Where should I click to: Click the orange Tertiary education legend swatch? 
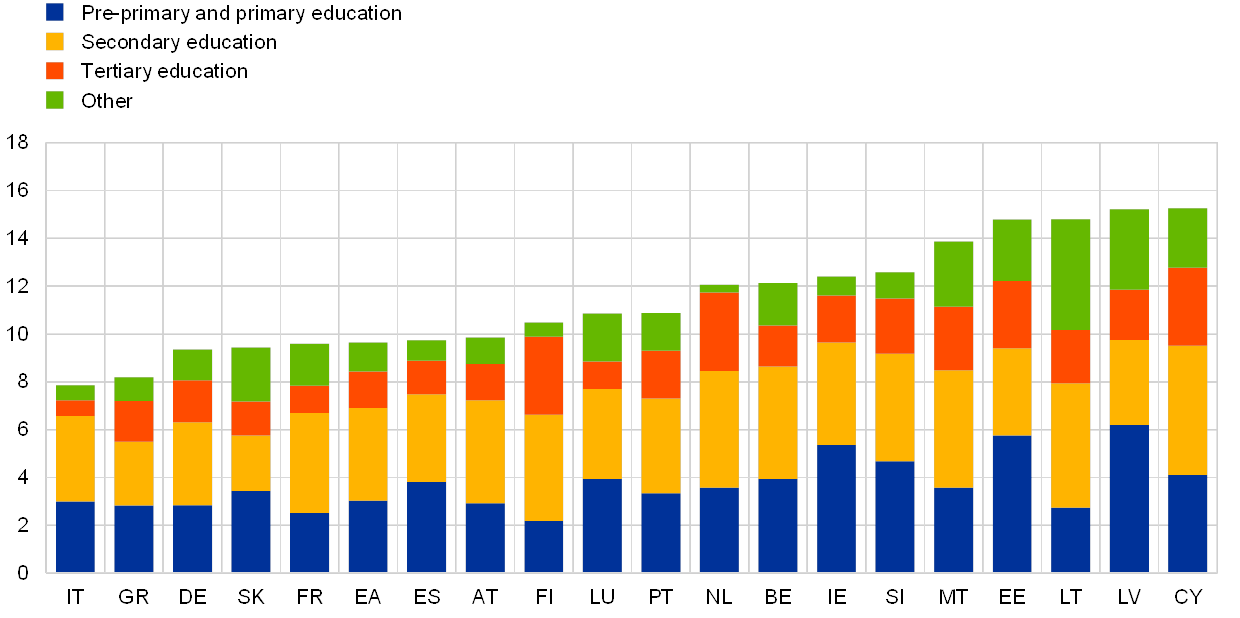[55, 71]
